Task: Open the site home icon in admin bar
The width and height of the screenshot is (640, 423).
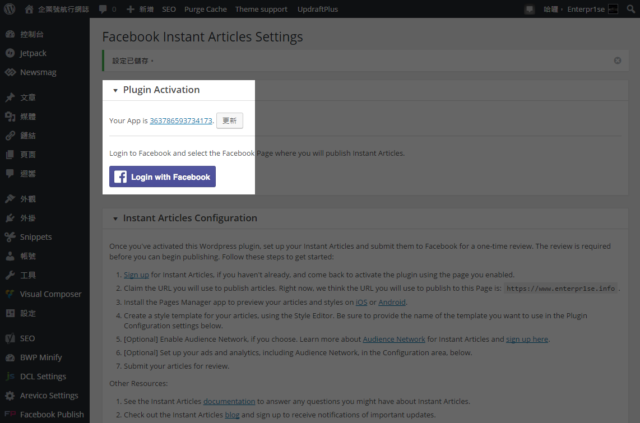Action: point(29,9)
